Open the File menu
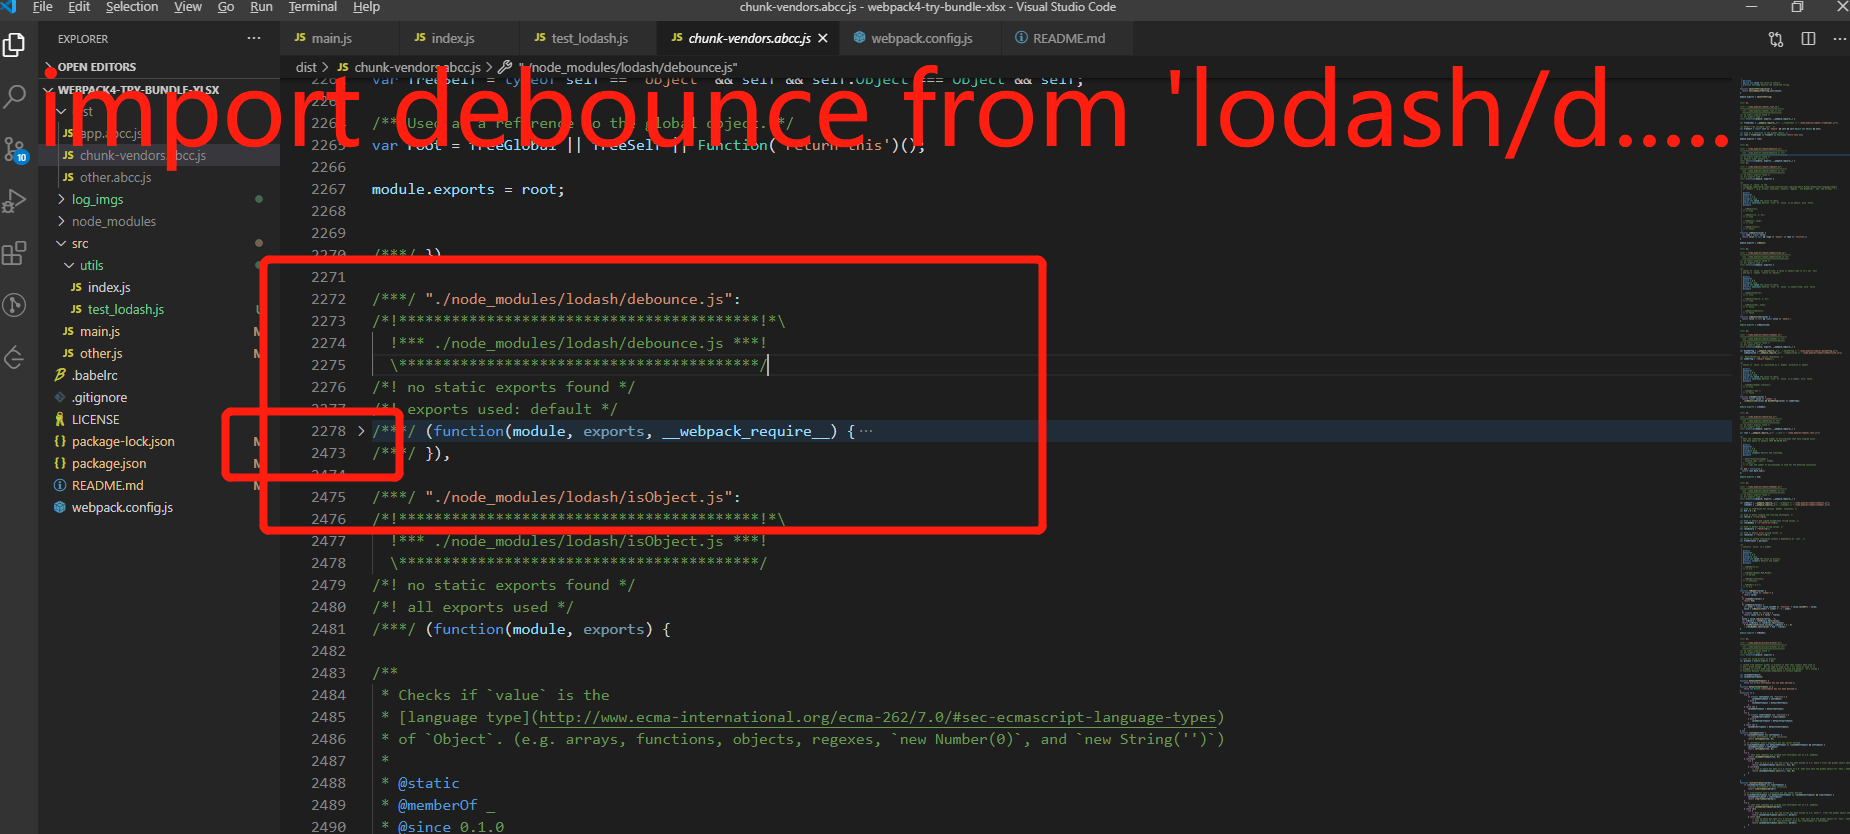1850x834 pixels. [43, 7]
